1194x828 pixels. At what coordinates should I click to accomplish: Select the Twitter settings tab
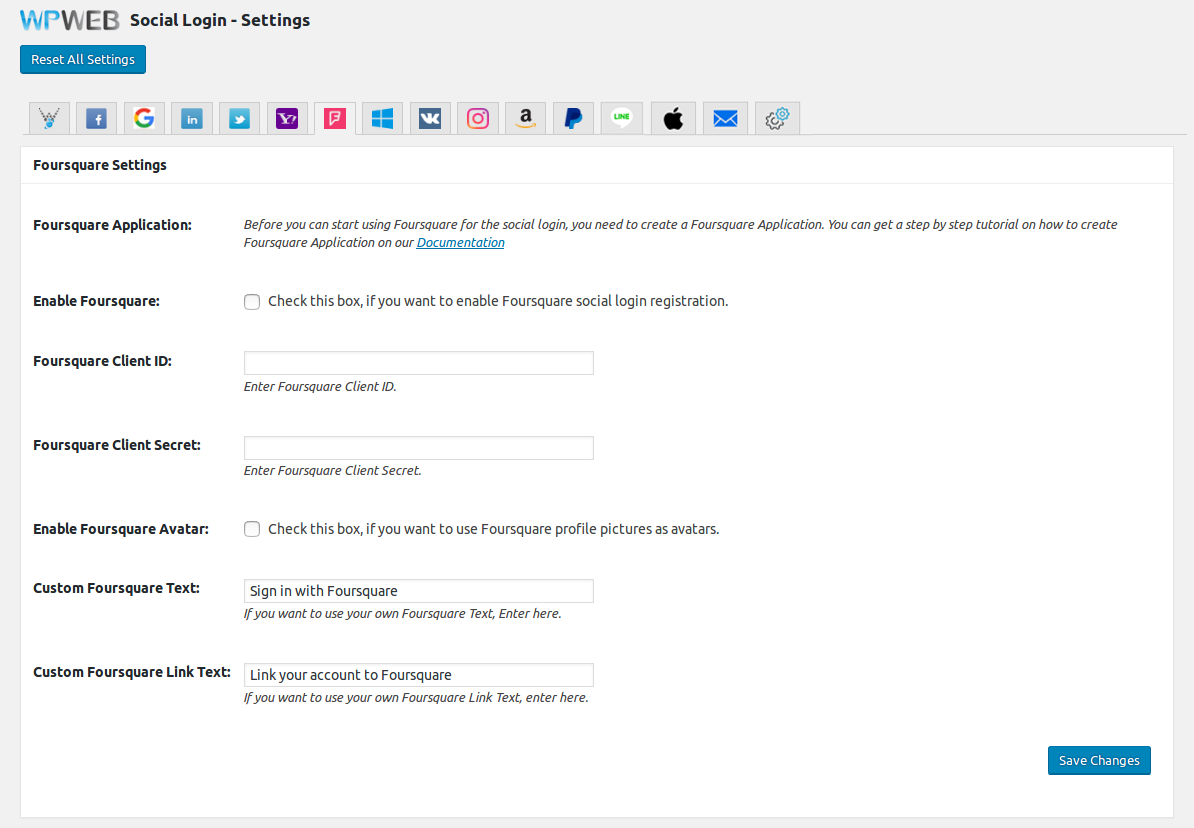pos(240,119)
